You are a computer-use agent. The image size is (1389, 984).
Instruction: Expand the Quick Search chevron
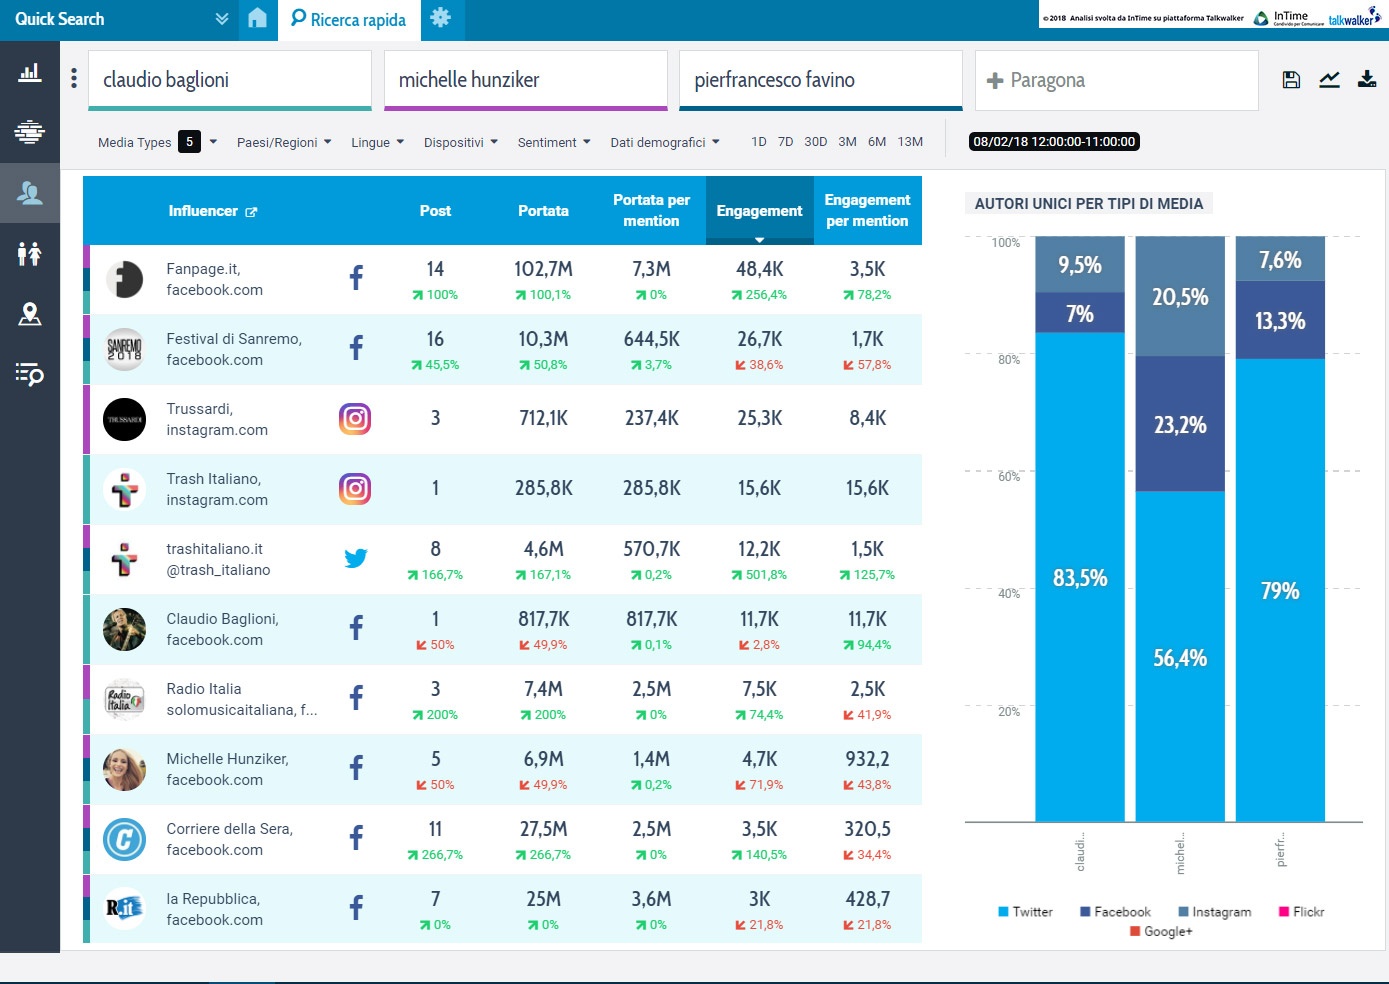(222, 19)
